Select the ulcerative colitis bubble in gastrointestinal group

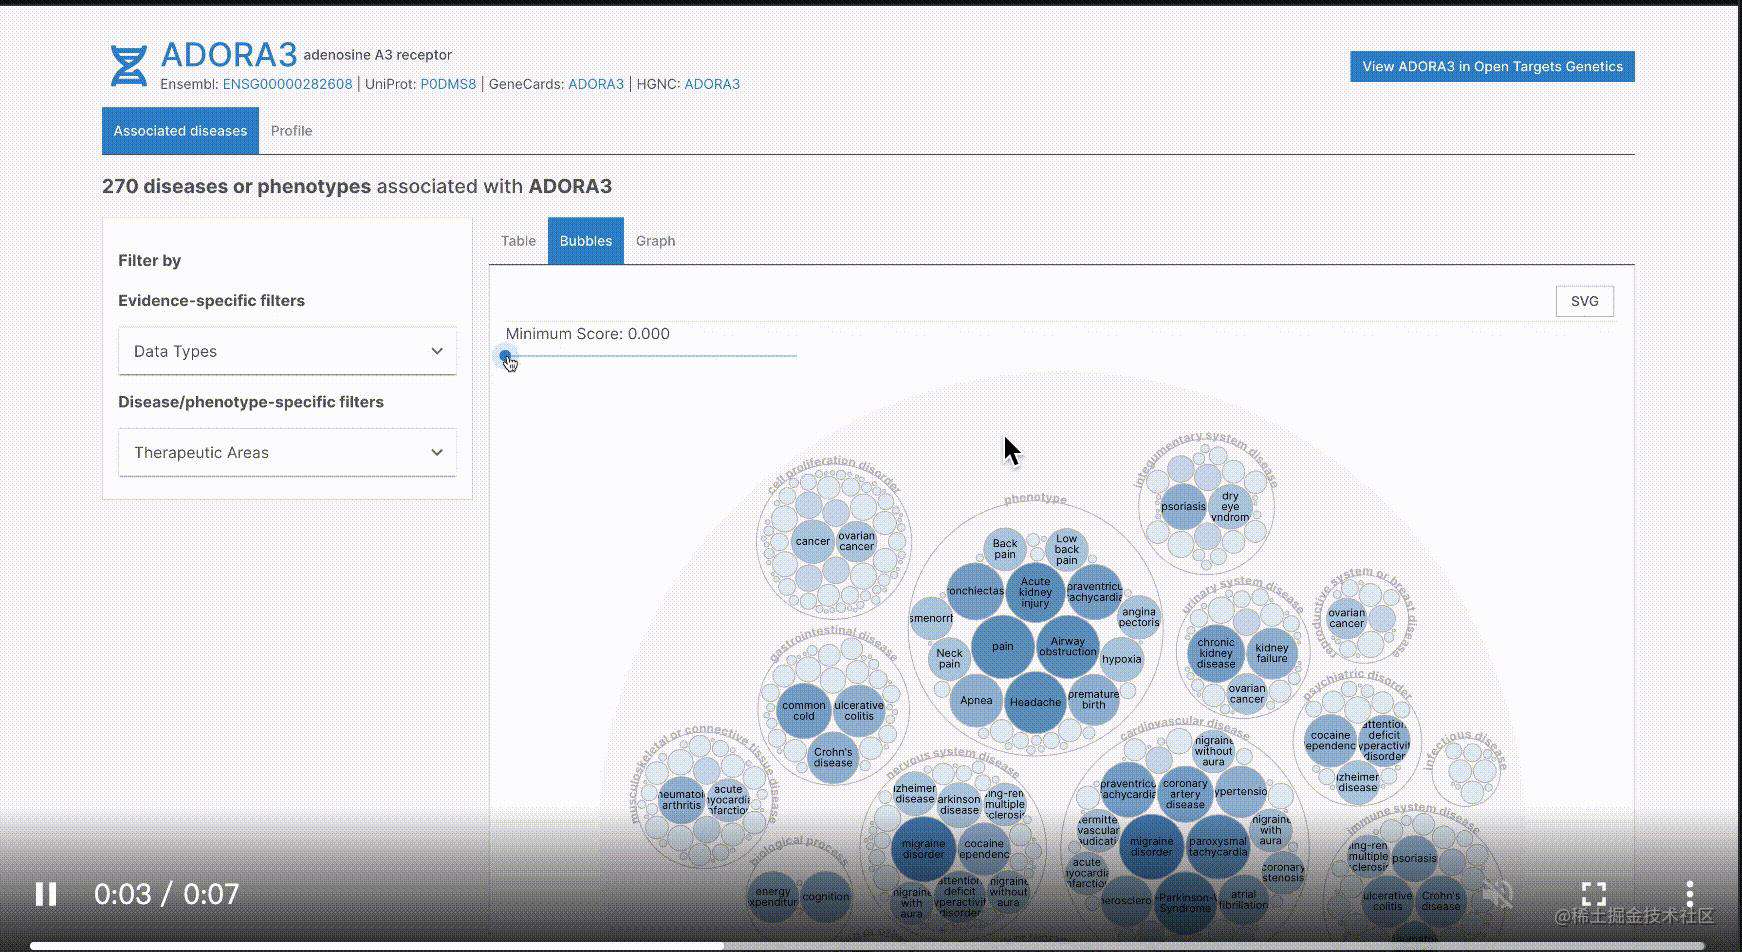(x=859, y=711)
